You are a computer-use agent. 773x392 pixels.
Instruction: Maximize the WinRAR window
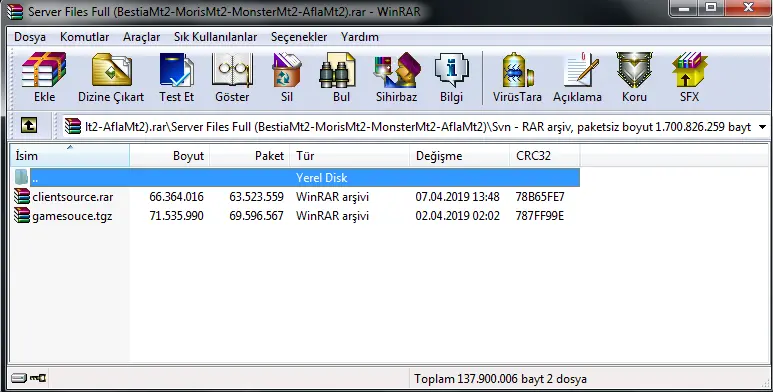711,8
